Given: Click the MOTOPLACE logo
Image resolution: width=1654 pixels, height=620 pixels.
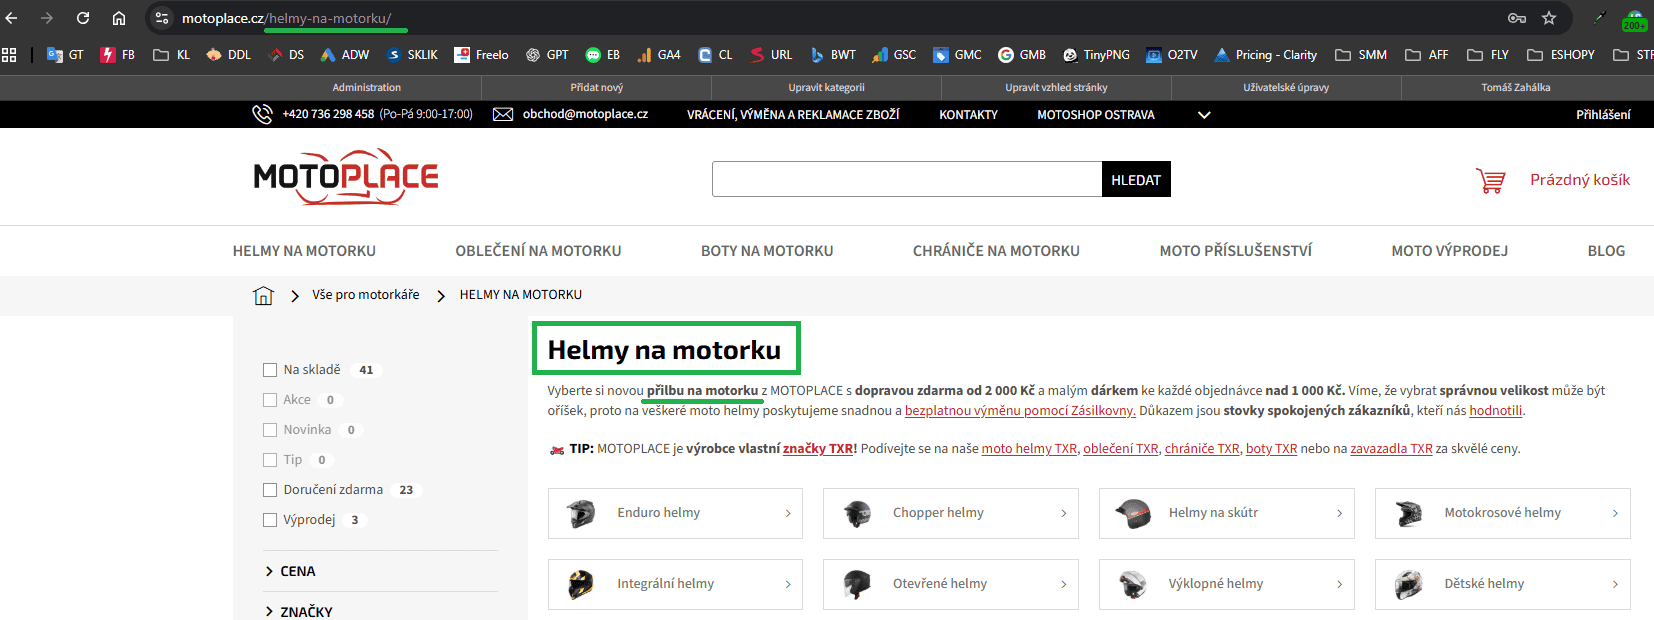Looking at the screenshot, I should coord(346,177).
